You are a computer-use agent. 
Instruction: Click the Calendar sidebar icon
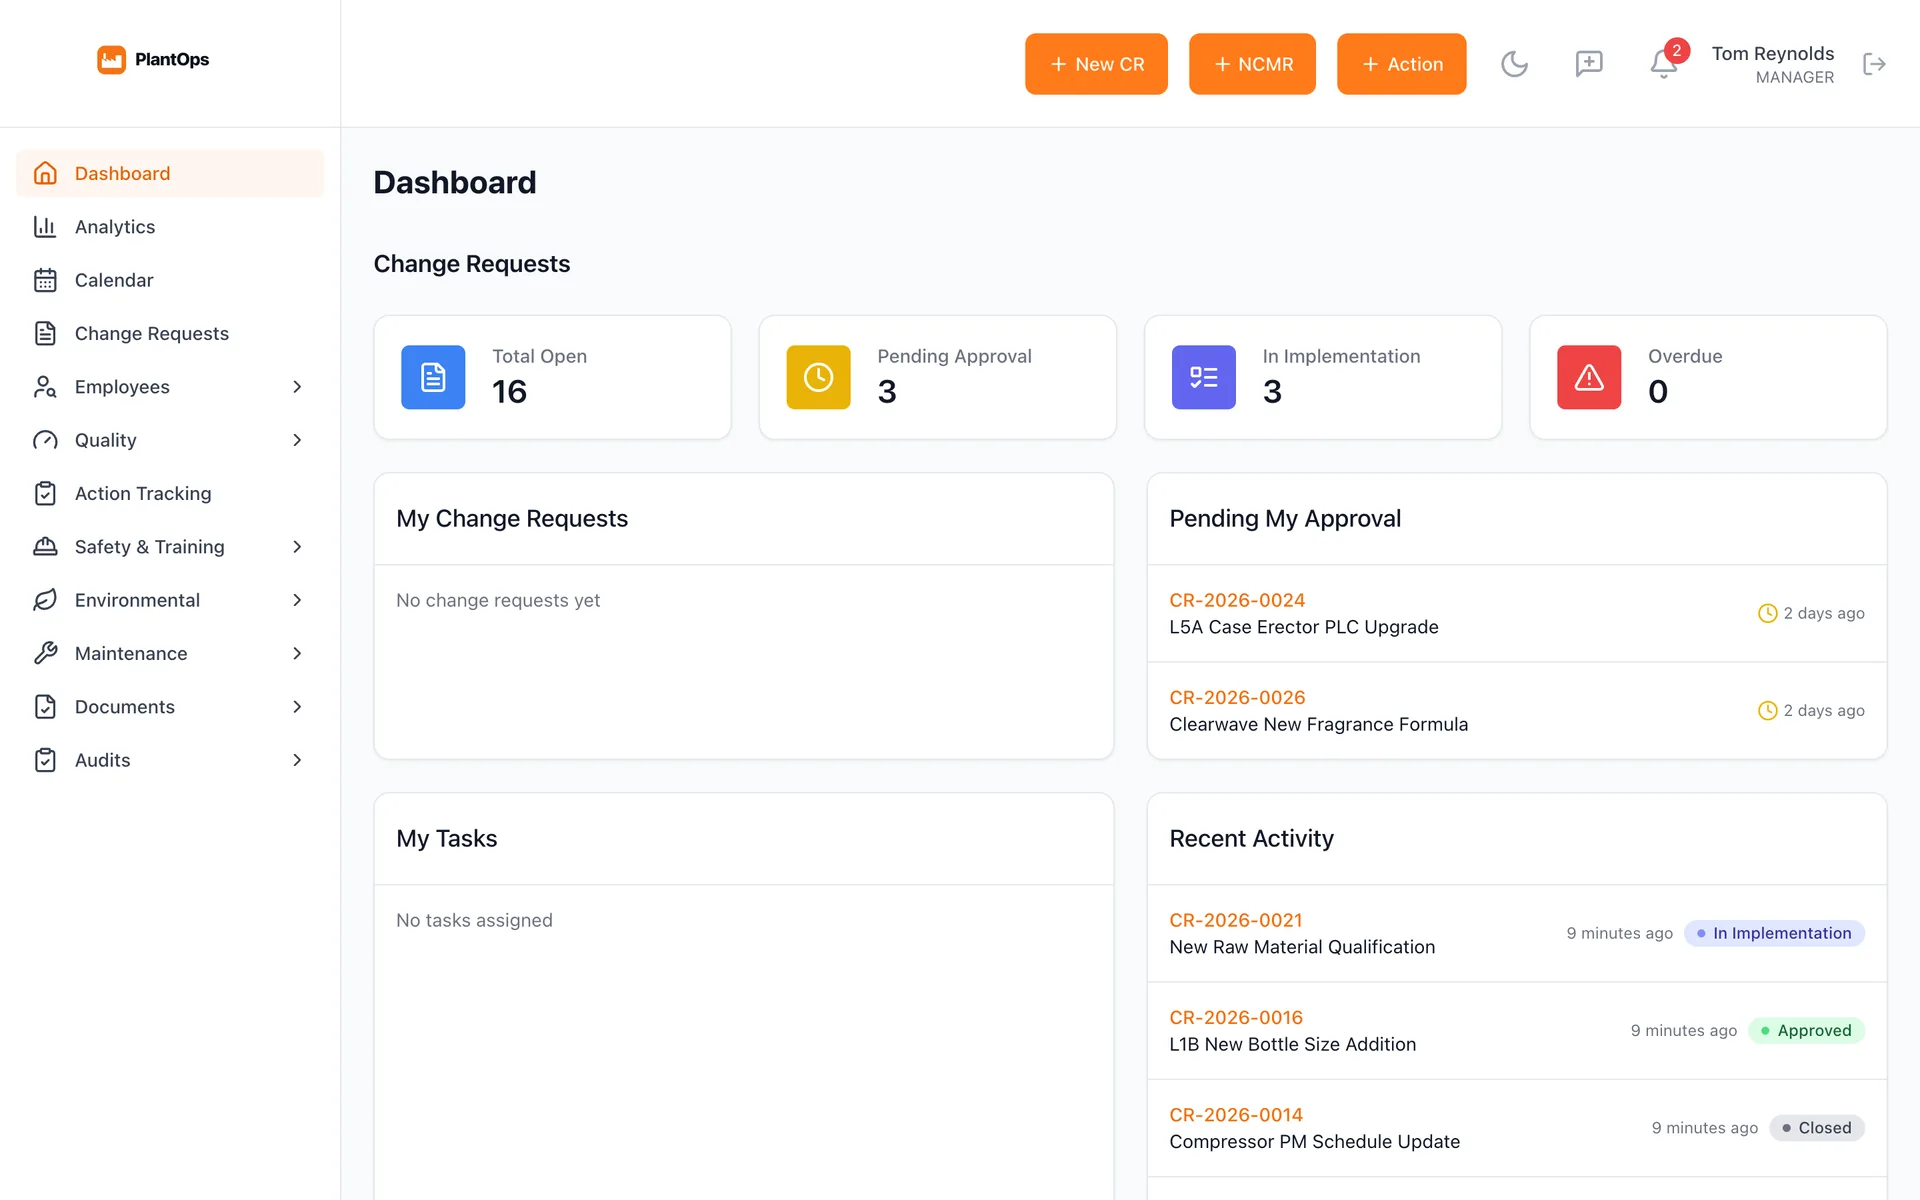point(45,280)
